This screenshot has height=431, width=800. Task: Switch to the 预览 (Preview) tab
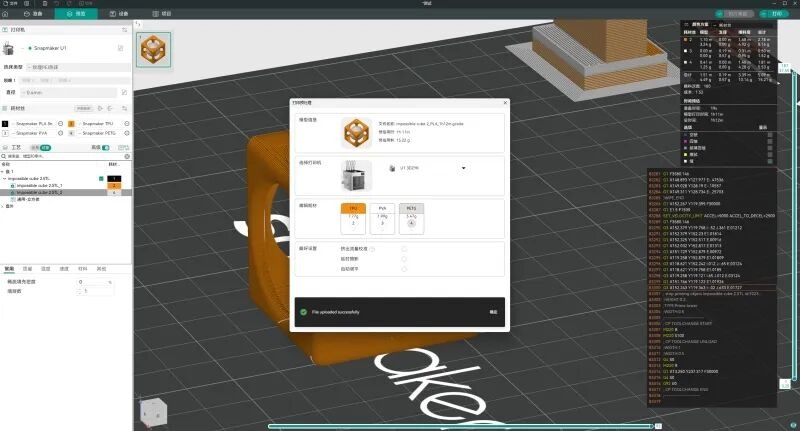[78, 15]
